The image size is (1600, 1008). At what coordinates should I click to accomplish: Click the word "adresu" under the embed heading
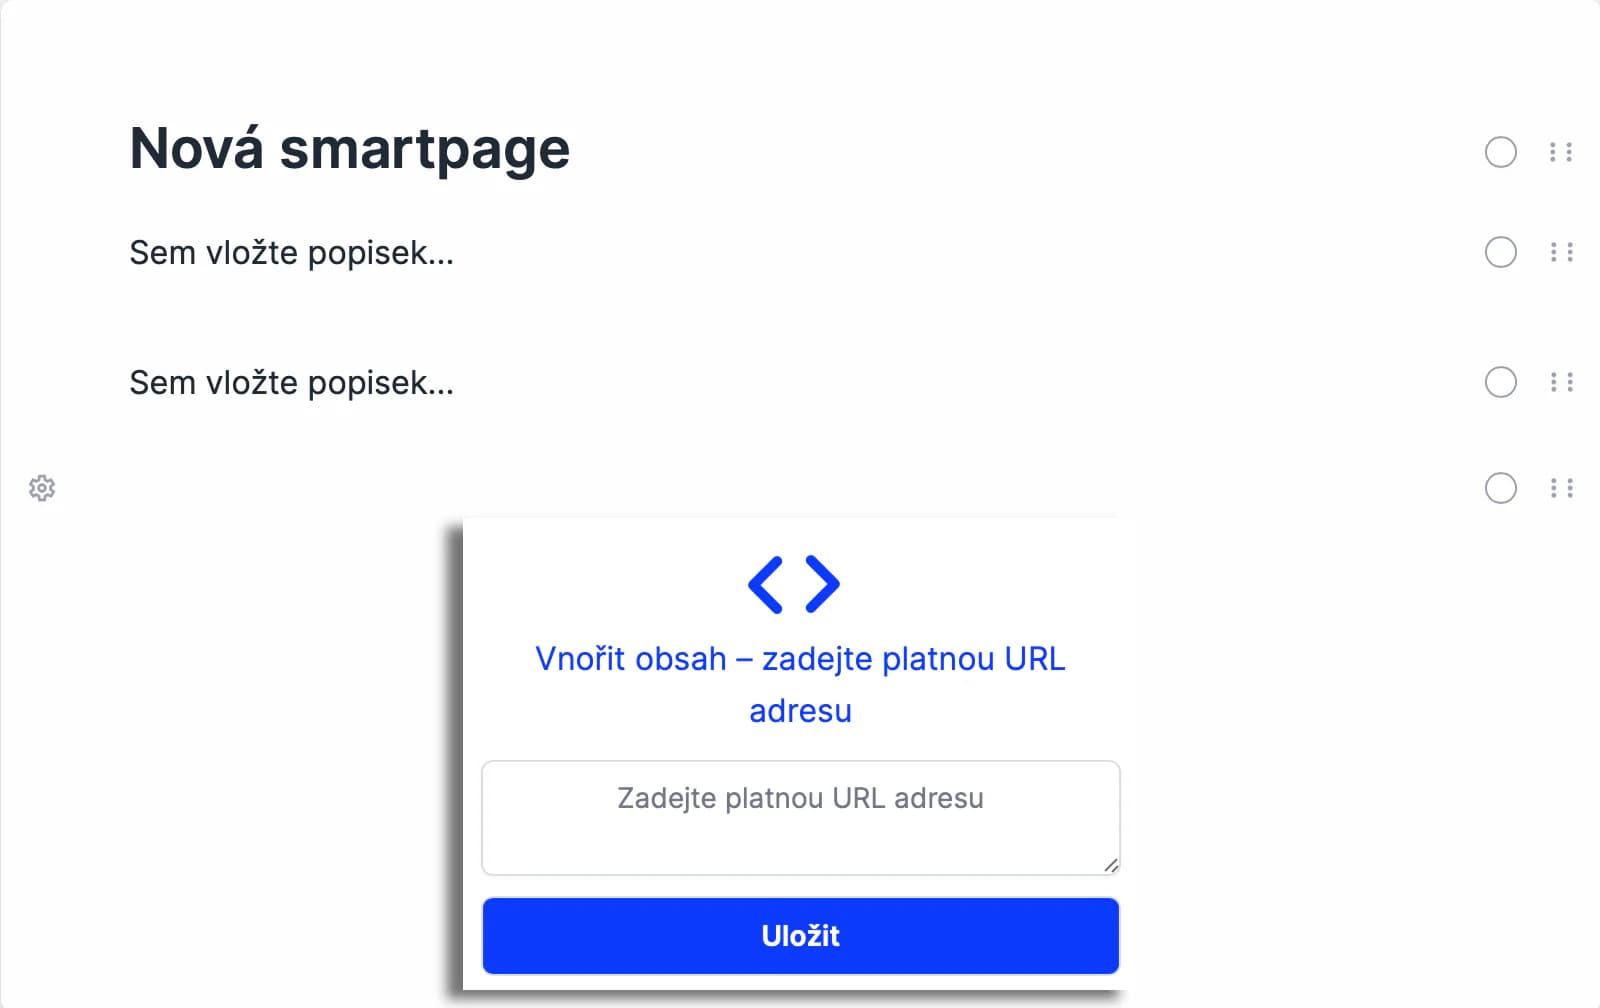point(800,711)
